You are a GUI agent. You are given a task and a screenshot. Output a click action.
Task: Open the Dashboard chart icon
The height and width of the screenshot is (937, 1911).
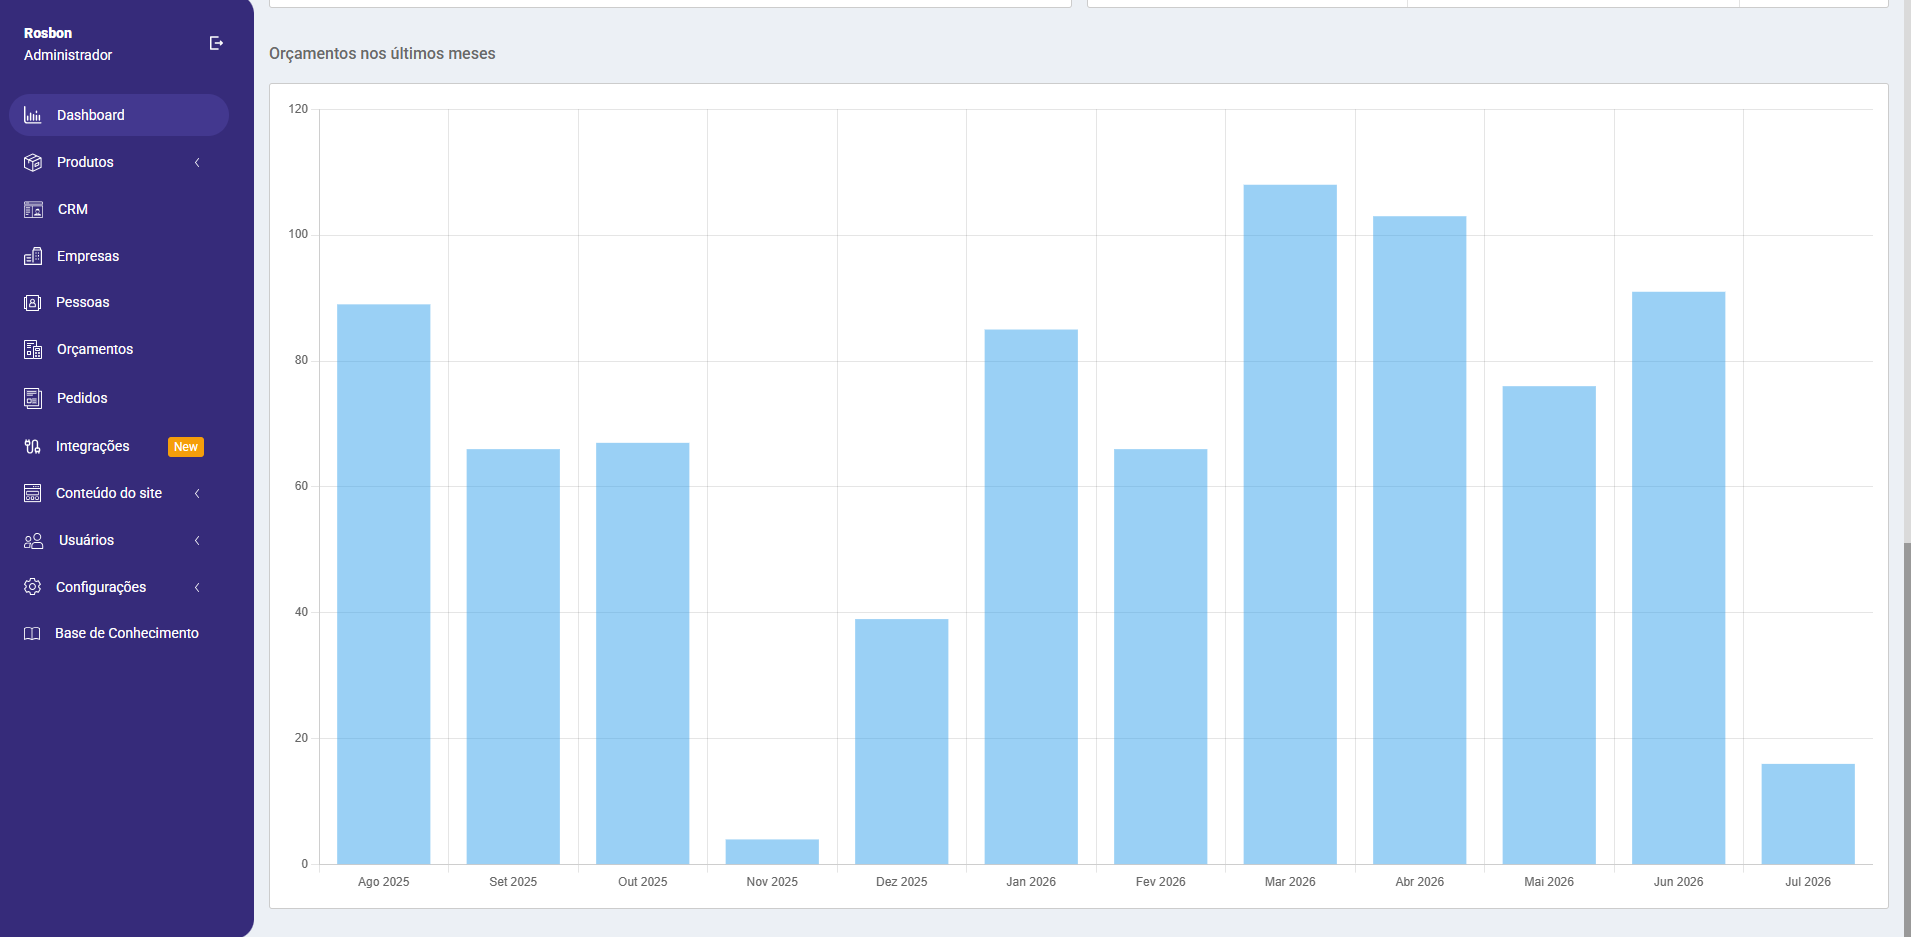tap(33, 115)
